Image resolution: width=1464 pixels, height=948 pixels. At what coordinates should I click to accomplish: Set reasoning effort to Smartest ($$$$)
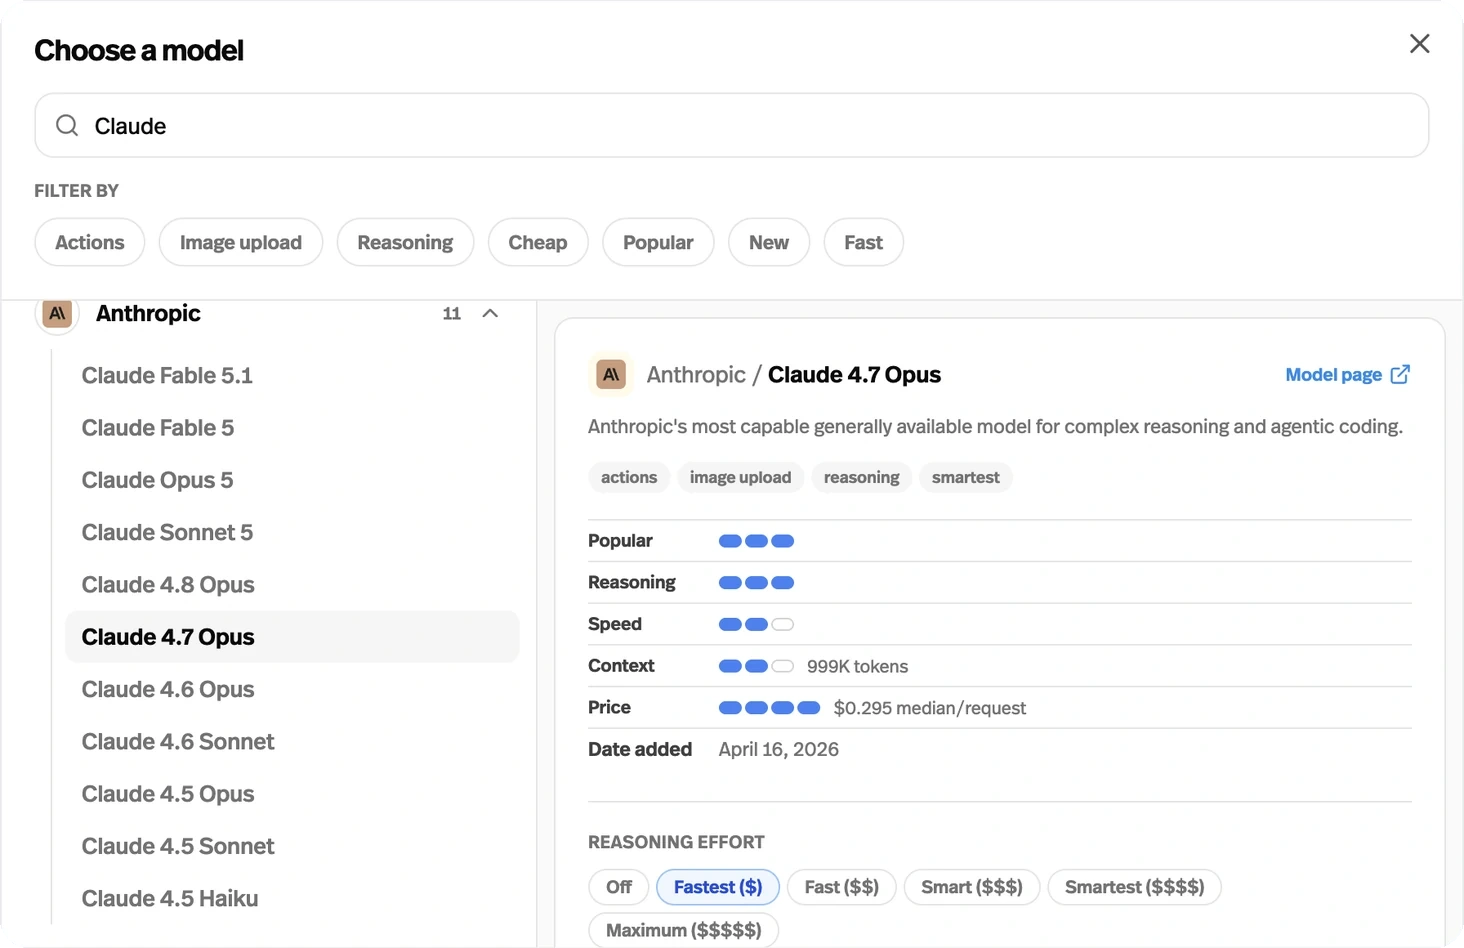(1134, 887)
